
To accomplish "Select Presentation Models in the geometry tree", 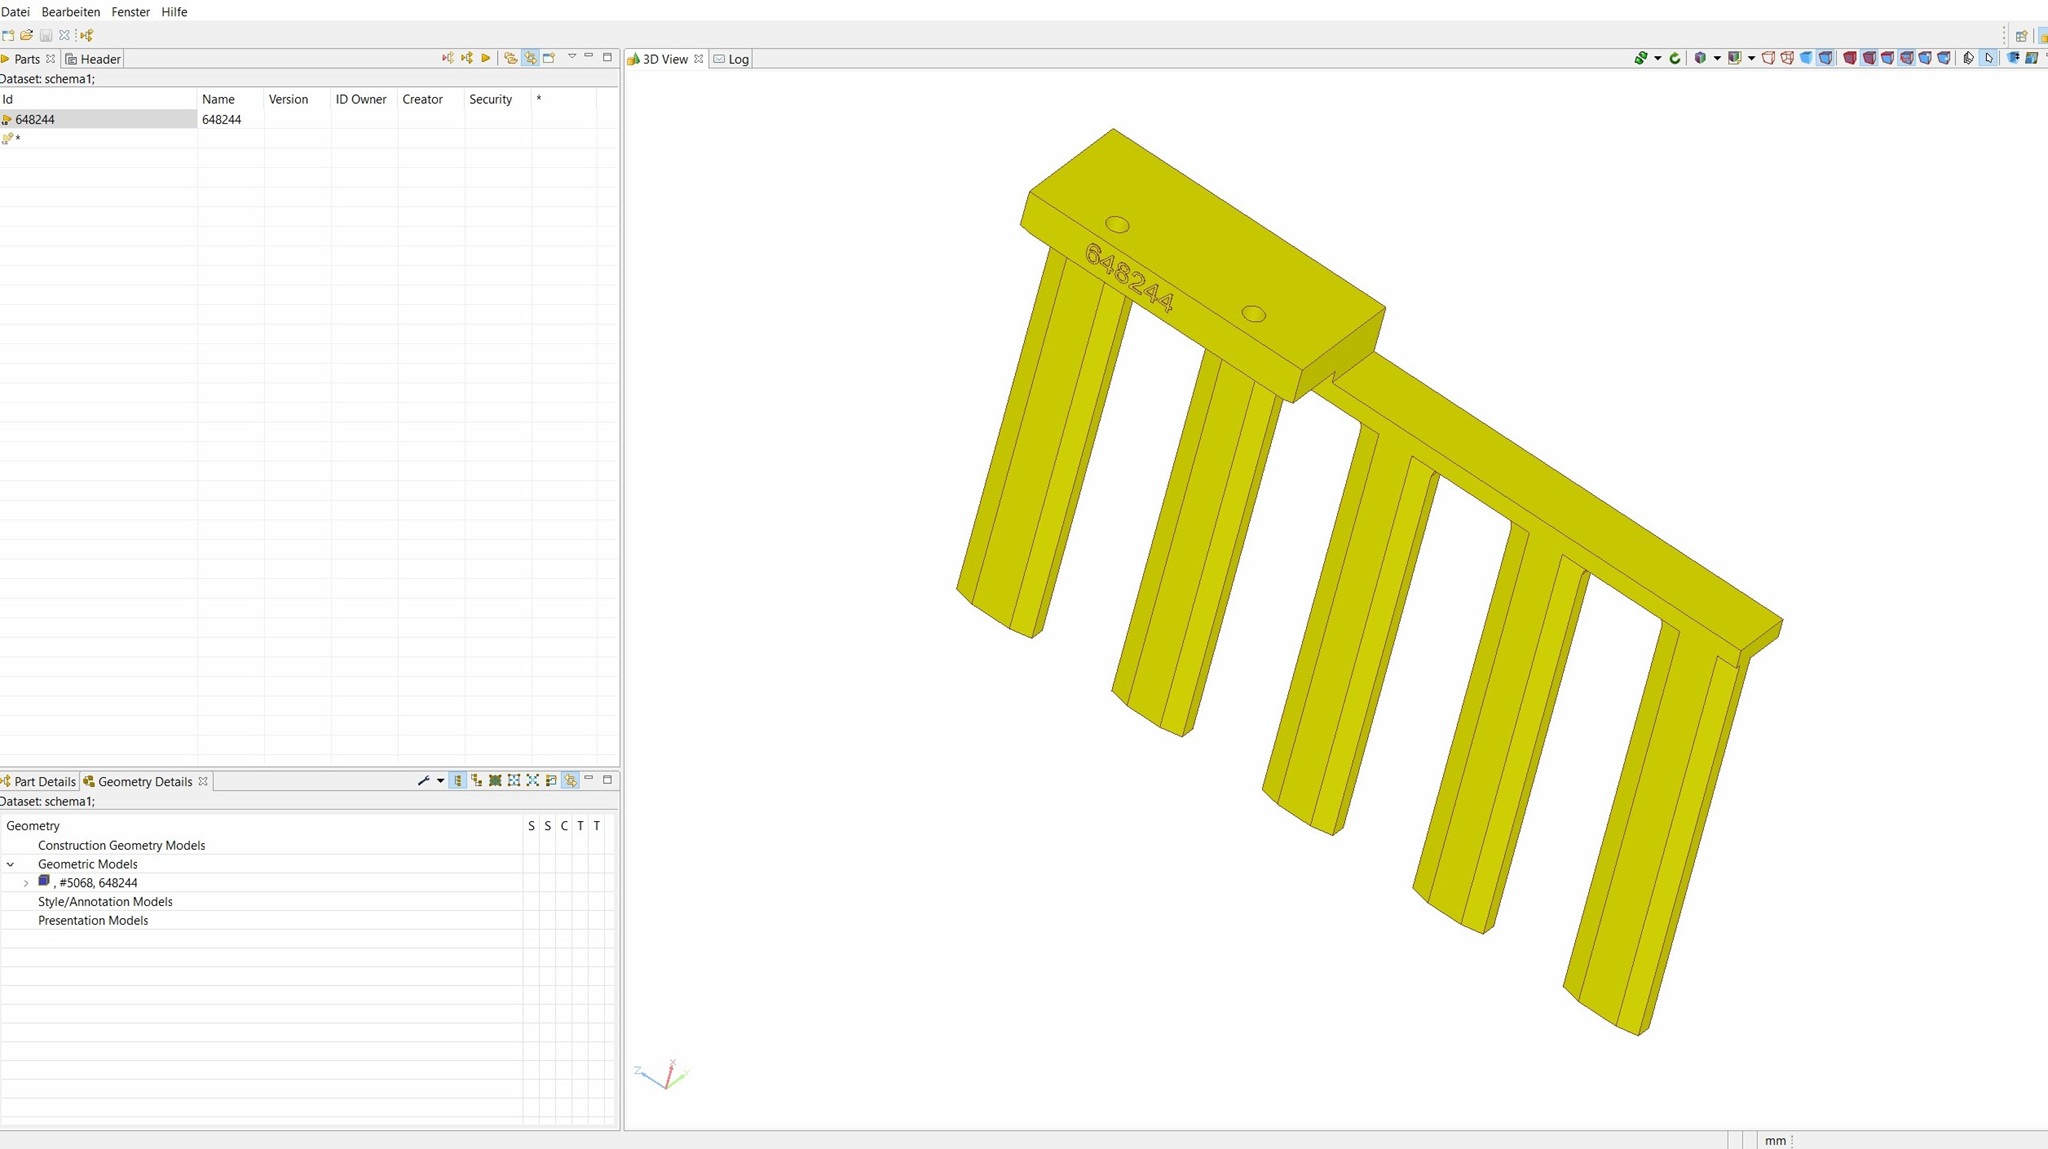I will tap(93, 920).
